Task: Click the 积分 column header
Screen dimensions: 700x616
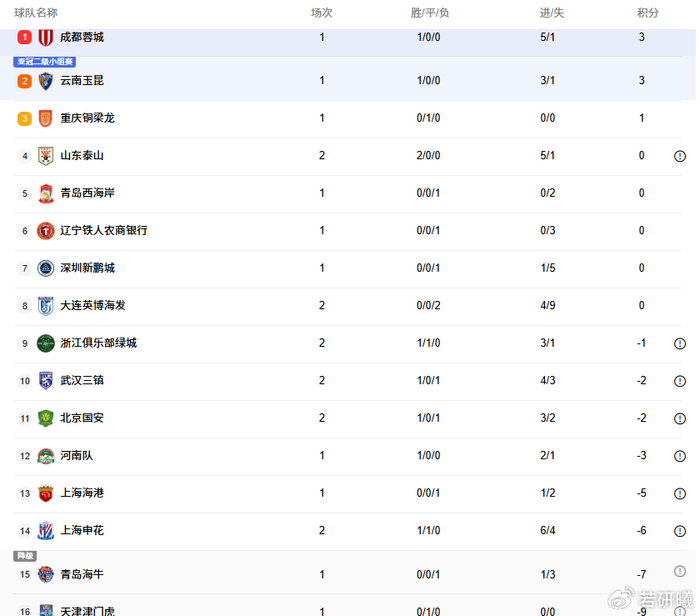Action: pyautogui.click(x=648, y=13)
